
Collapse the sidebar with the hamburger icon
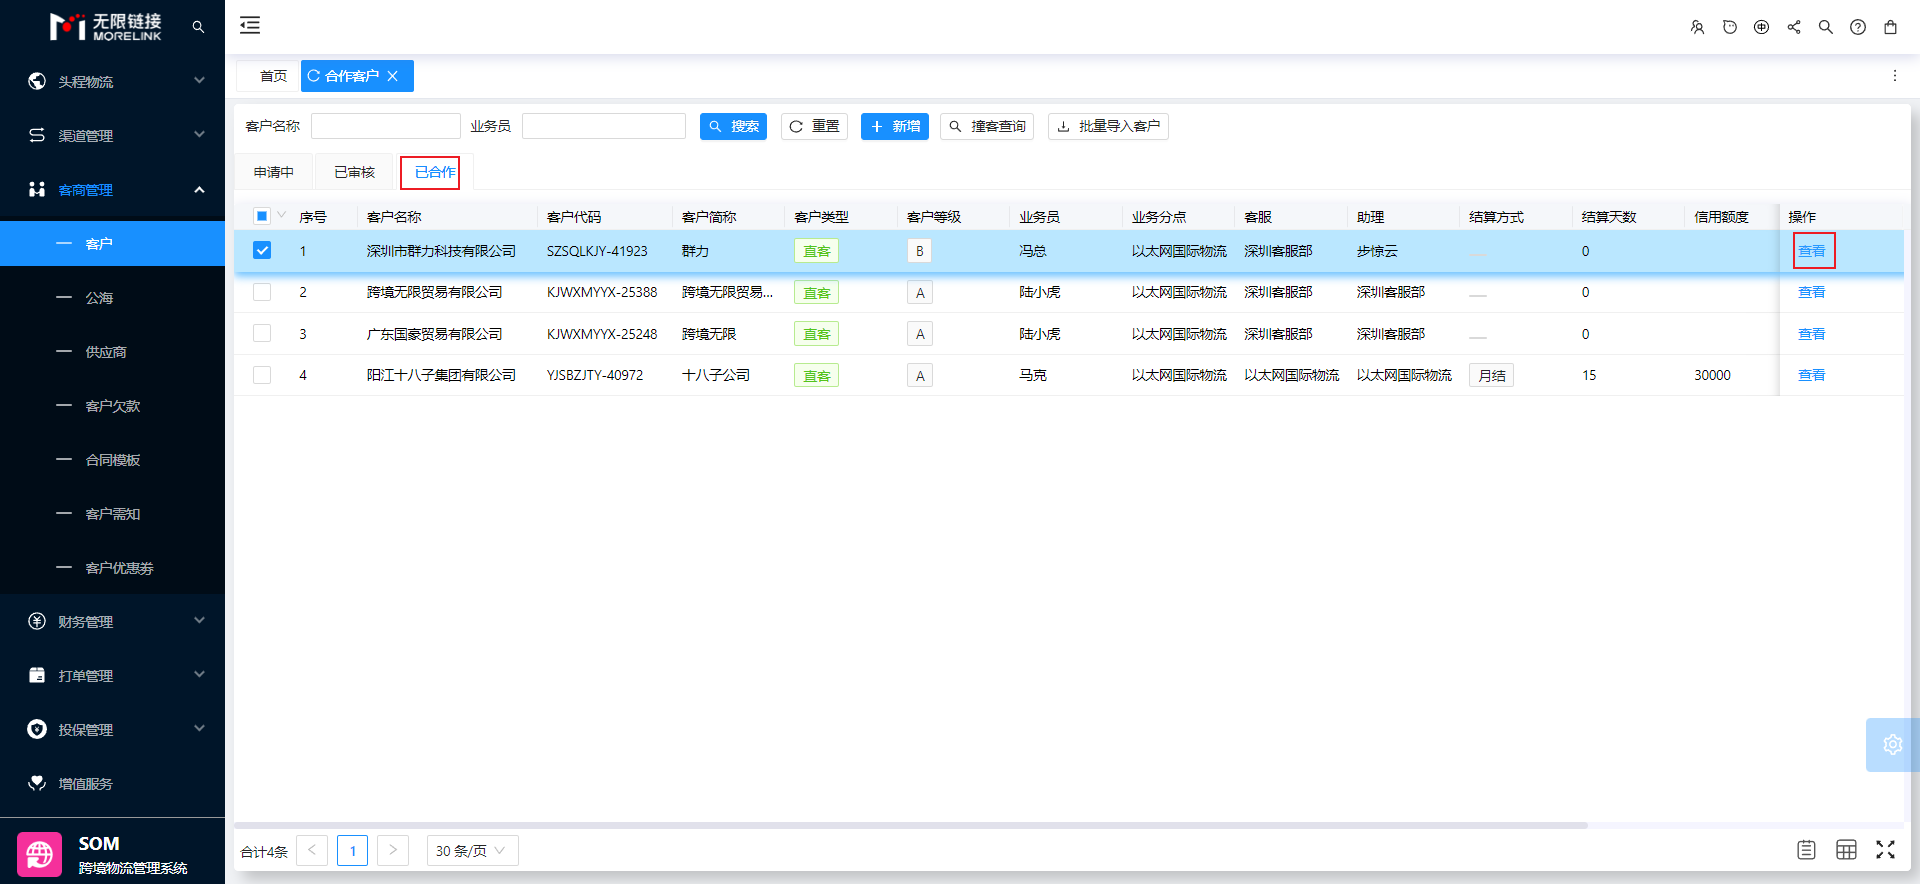(x=250, y=26)
